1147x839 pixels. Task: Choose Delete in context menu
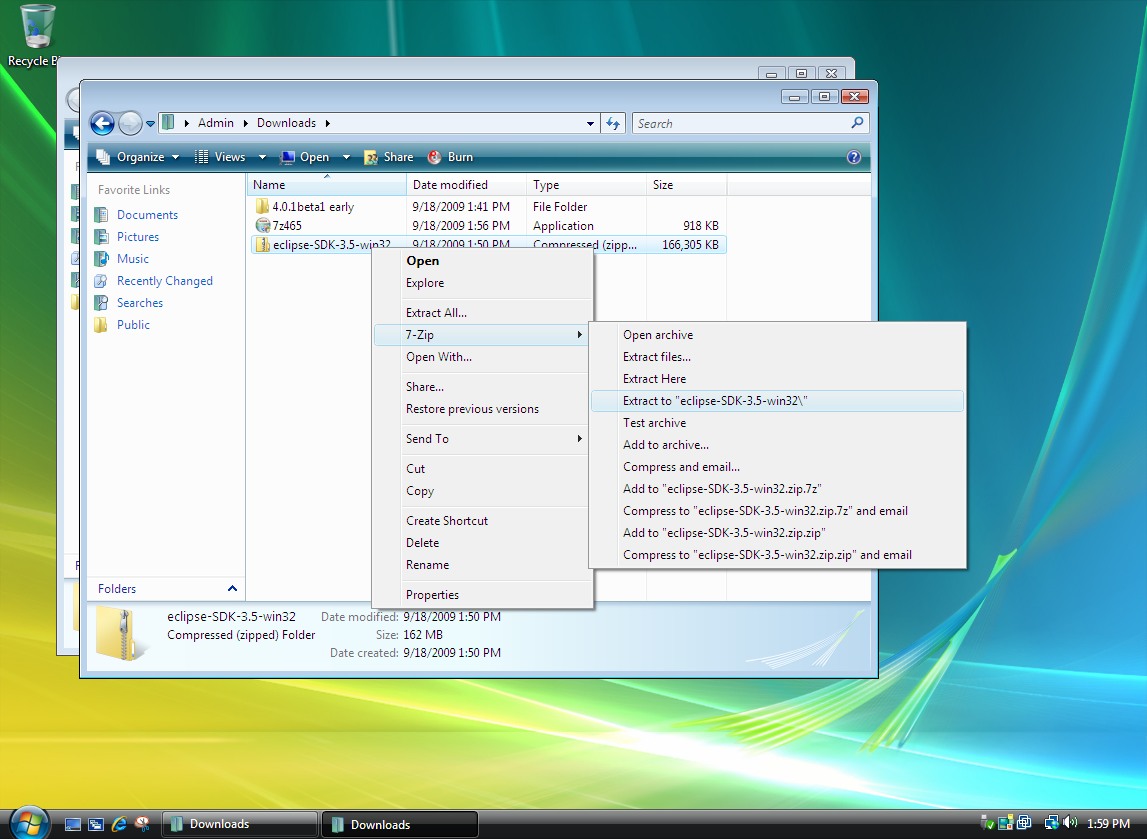pyautogui.click(x=482, y=543)
